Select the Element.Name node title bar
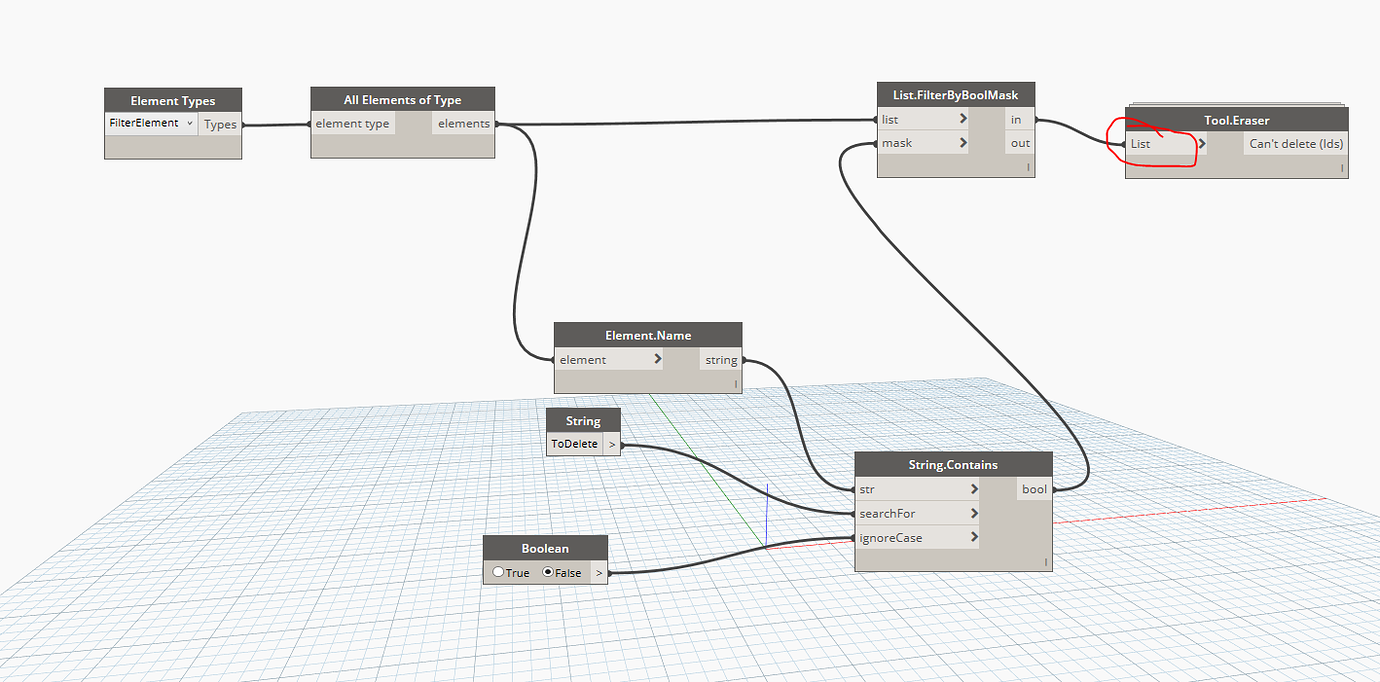 point(647,335)
